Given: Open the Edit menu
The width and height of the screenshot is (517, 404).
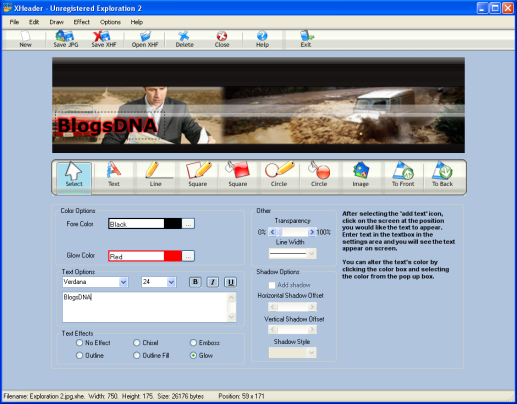Looking at the screenshot, I should pyautogui.click(x=34, y=22).
